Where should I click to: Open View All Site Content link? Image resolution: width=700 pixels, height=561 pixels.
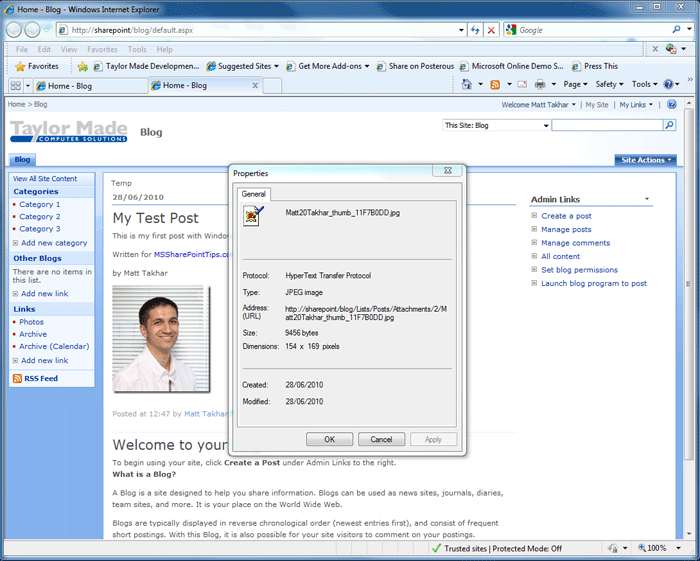tap(45, 179)
